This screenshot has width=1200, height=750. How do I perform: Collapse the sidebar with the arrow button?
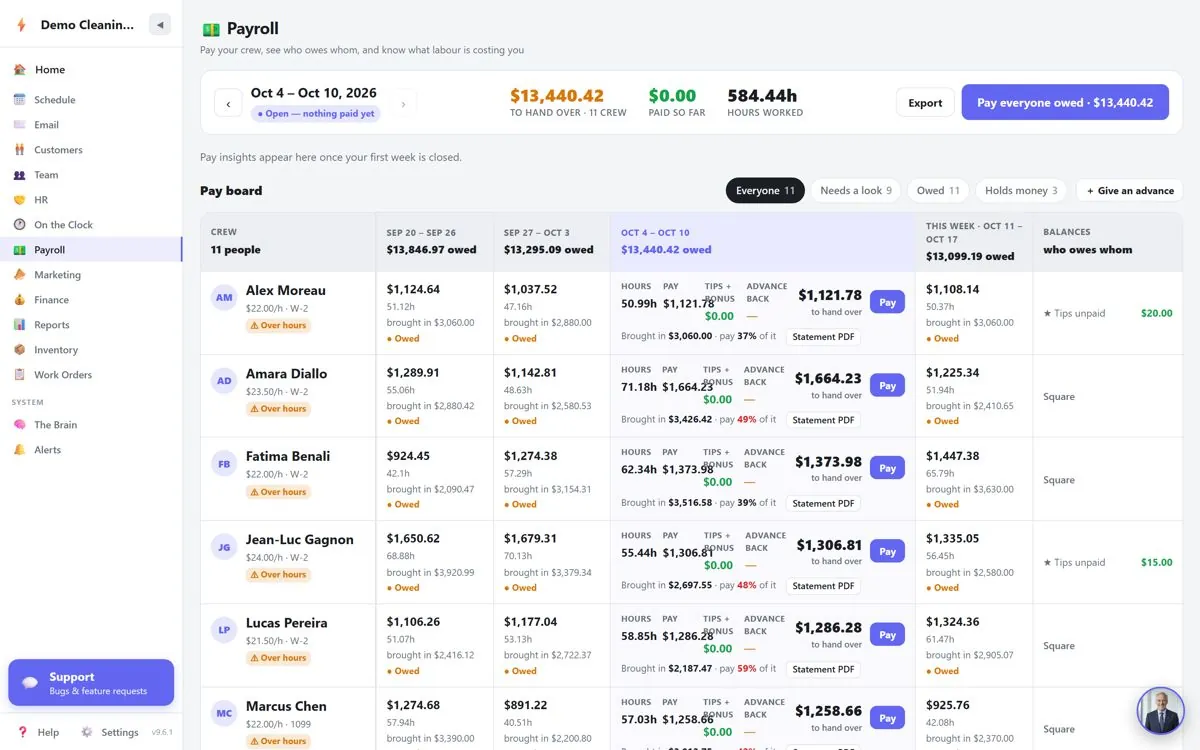[160, 25]
